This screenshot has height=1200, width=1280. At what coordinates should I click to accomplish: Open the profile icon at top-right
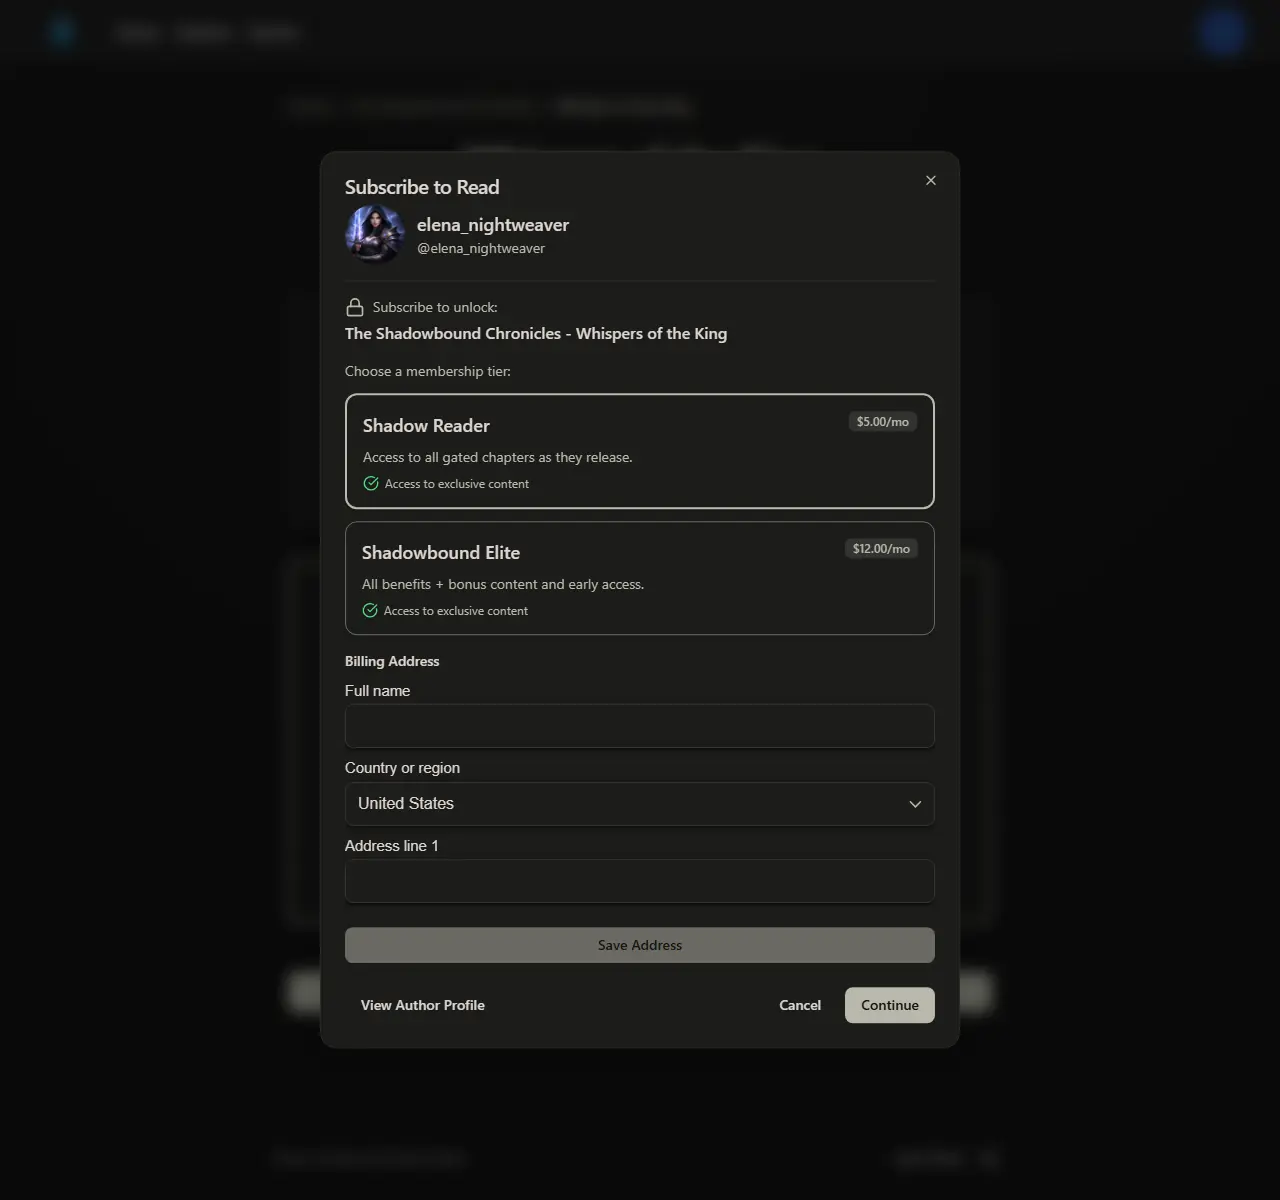(1221, 31)
